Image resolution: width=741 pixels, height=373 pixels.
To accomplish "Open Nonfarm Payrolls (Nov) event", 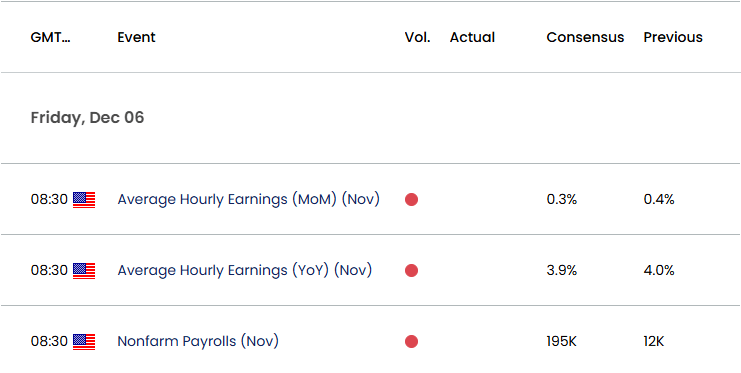I will point(198,341).
